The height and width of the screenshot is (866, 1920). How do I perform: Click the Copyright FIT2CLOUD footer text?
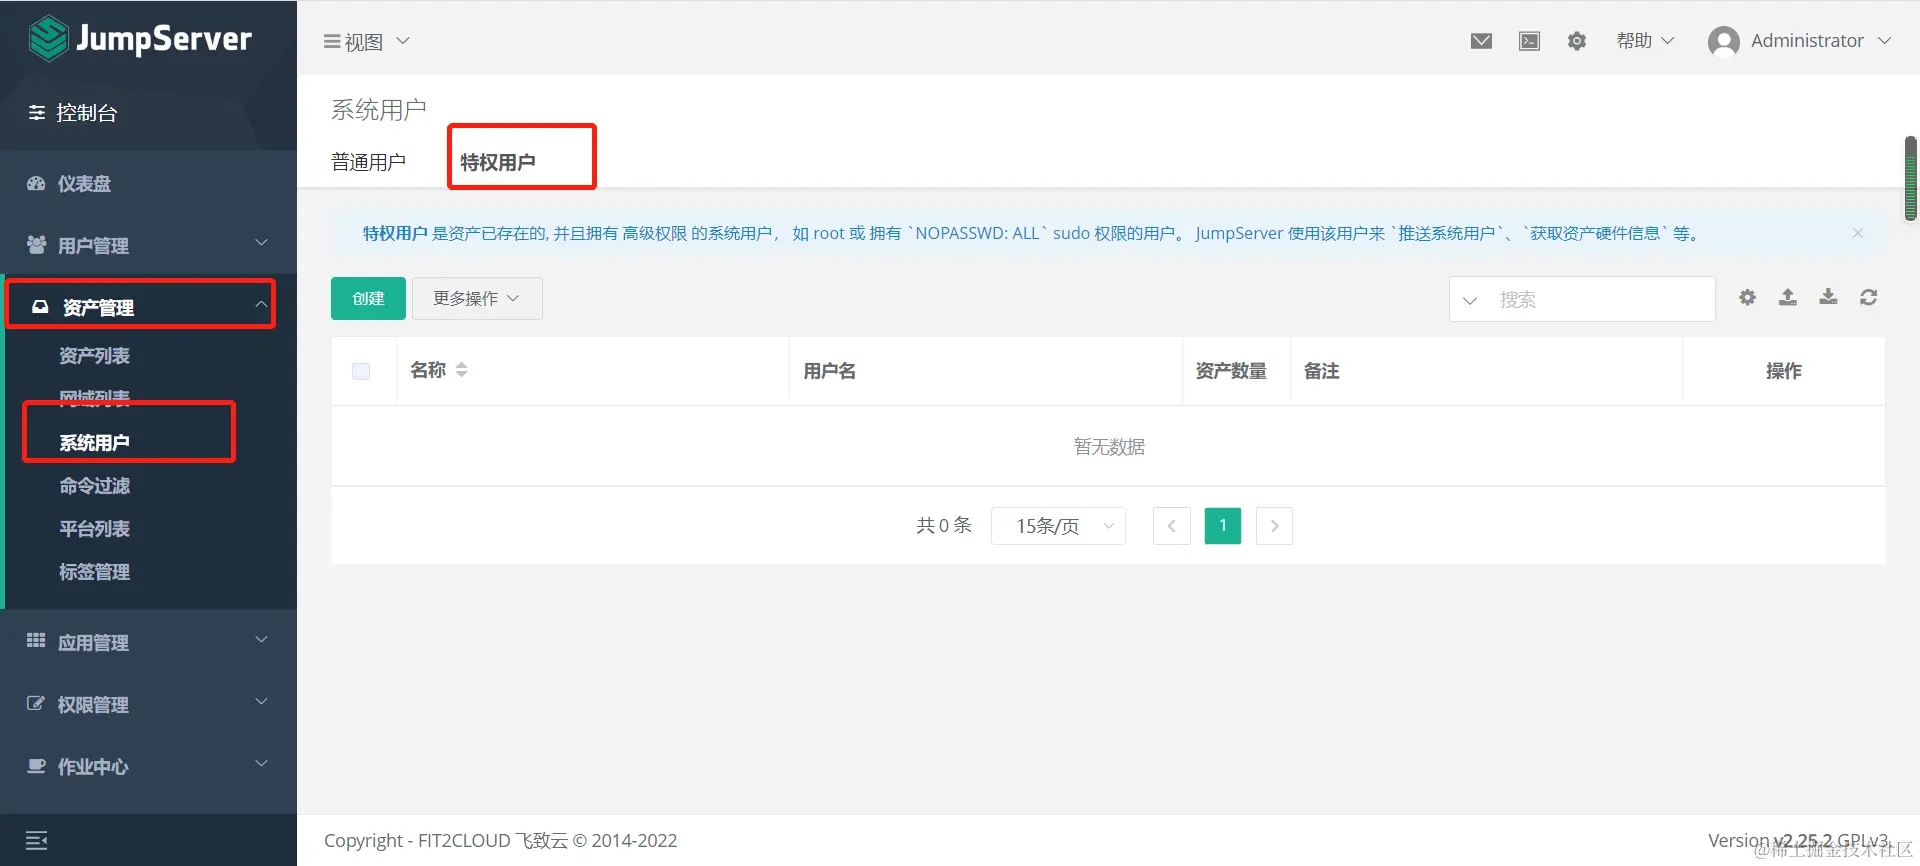point(500,841)
